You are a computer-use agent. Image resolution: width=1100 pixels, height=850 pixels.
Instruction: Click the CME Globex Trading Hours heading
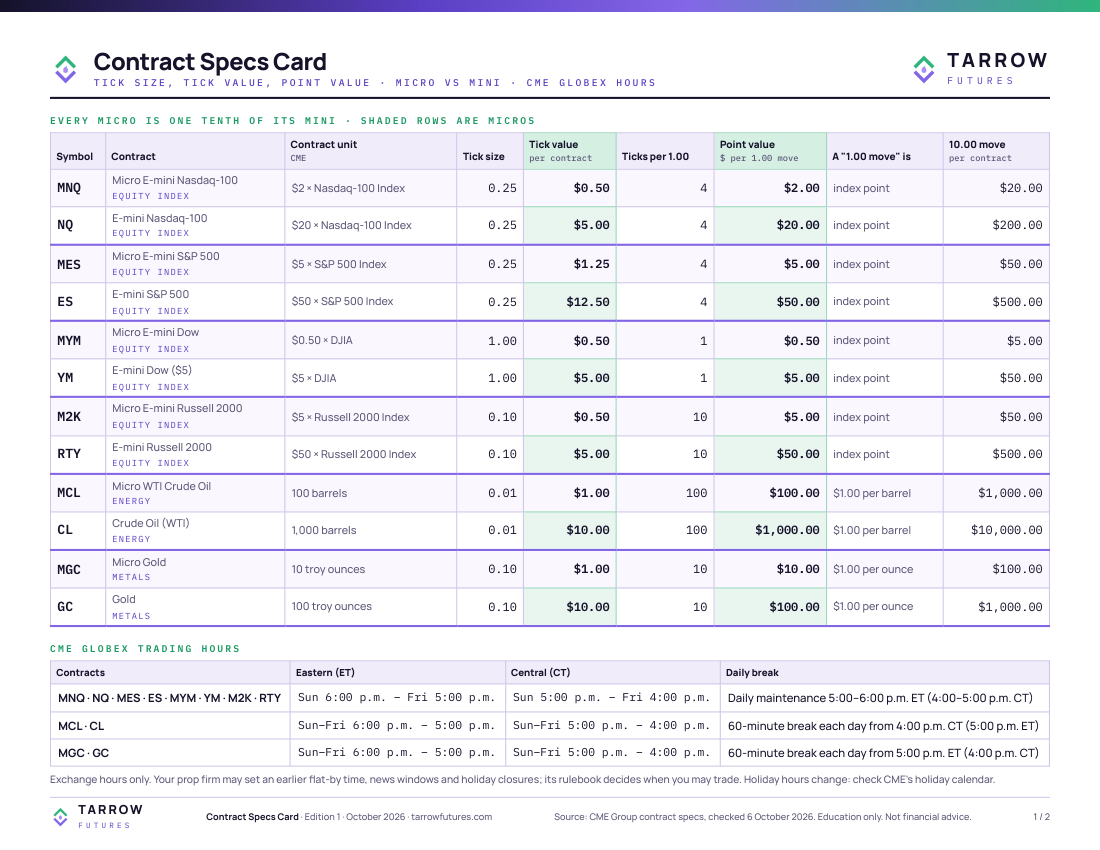145,649
